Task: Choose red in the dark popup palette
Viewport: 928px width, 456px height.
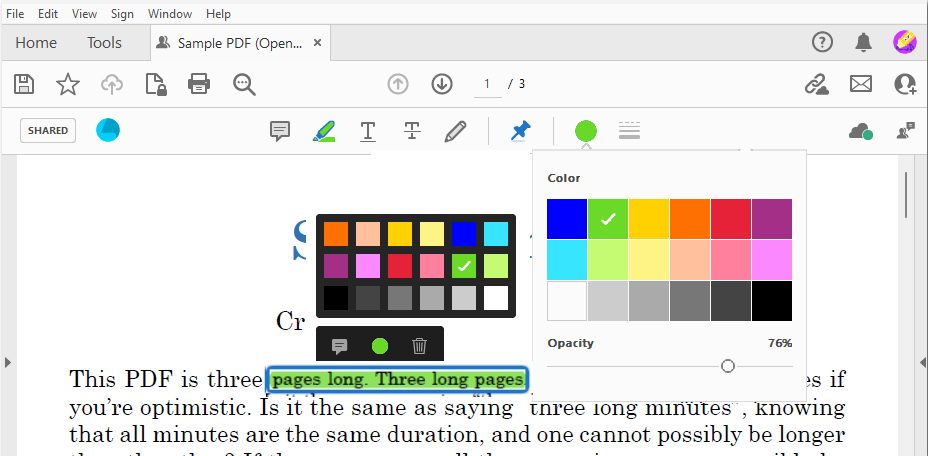Action: pos(399,266)
